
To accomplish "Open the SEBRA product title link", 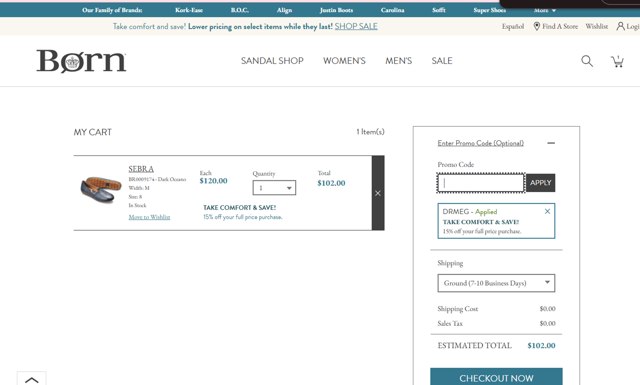I will pyautogui.click(x=141, y=169).
